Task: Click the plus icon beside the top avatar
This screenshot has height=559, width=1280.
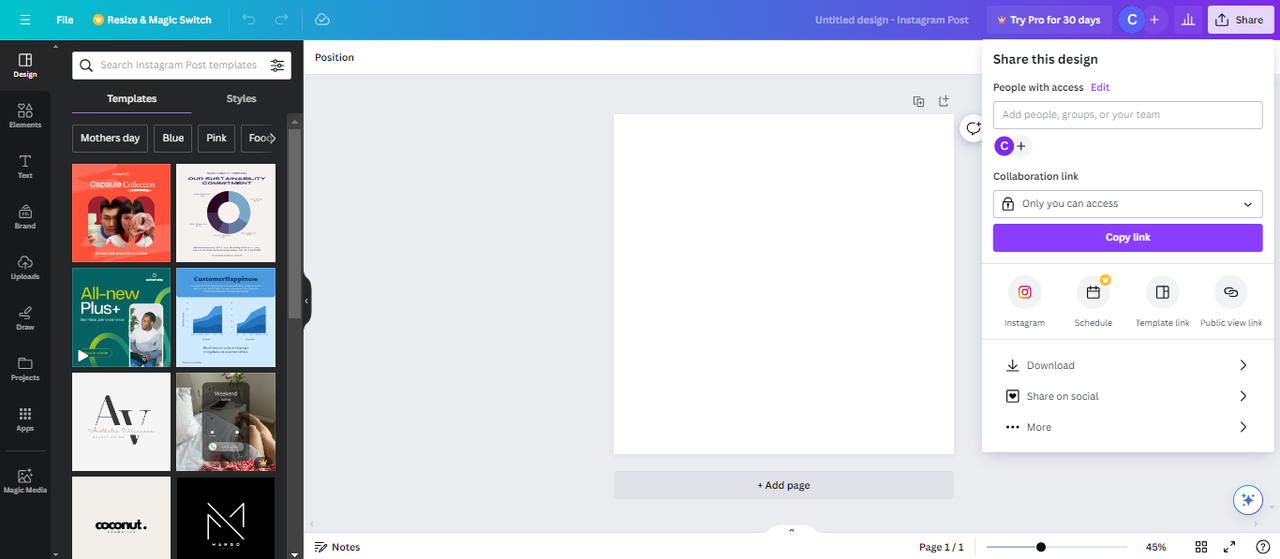Action: [1154, 20]
